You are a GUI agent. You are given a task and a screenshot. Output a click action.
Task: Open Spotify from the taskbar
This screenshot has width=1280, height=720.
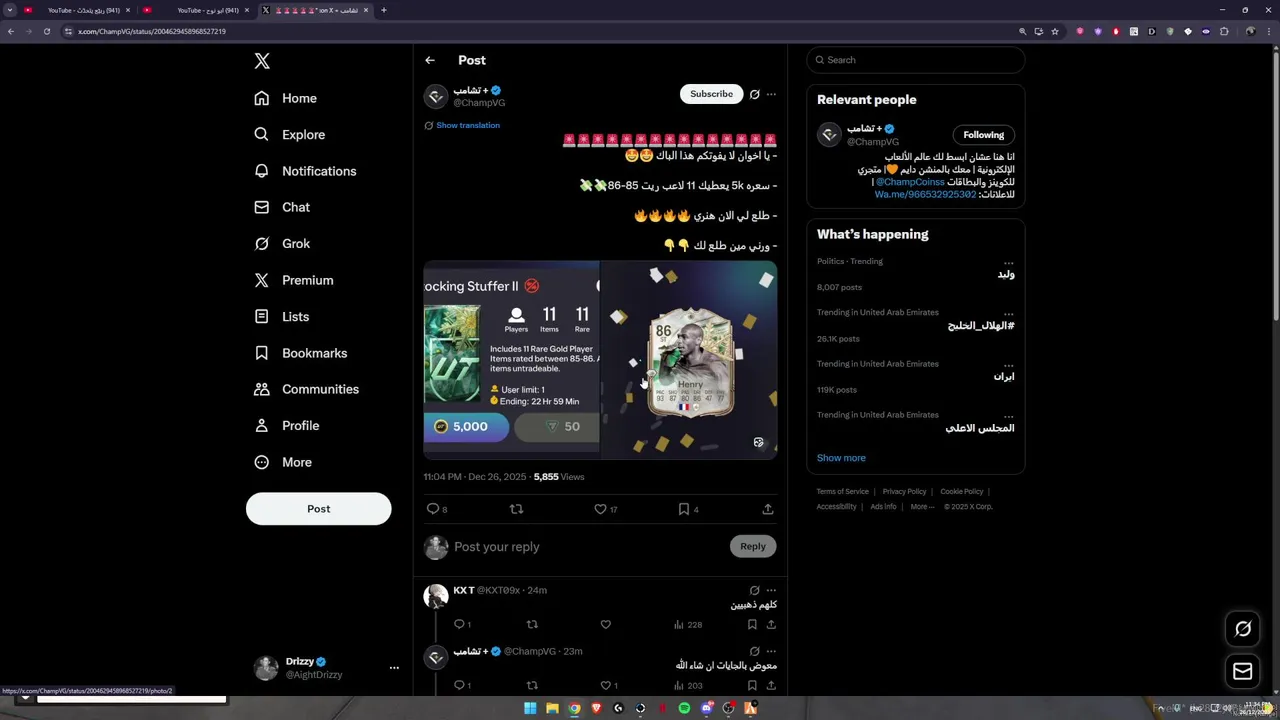point(684,708)
